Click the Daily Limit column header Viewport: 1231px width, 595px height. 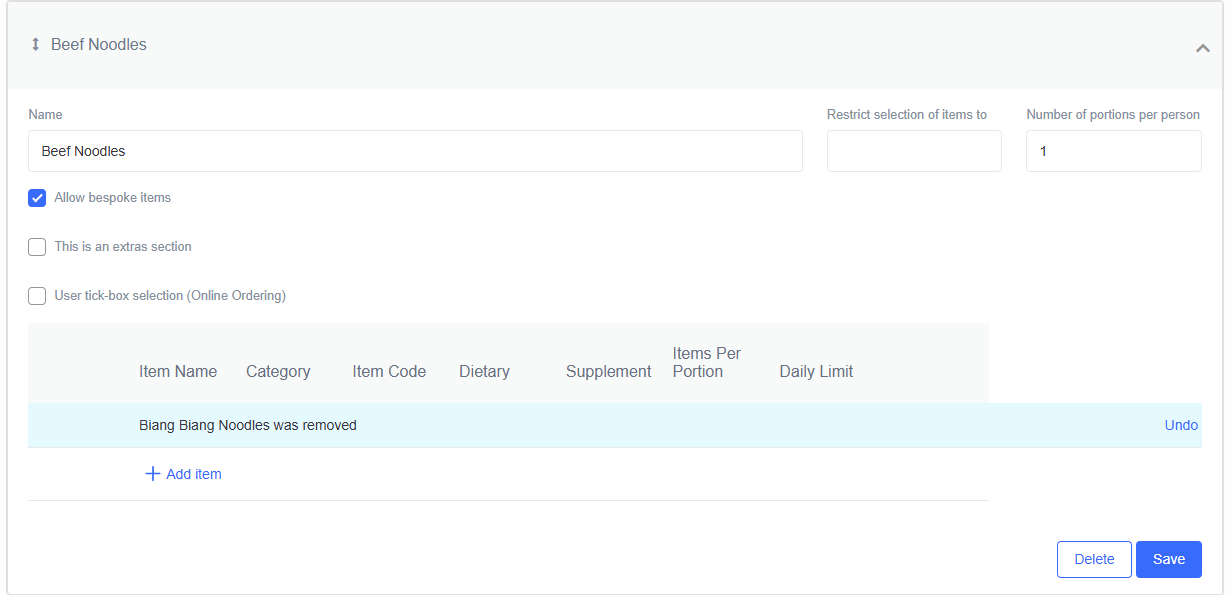click(x=816, y=371)
